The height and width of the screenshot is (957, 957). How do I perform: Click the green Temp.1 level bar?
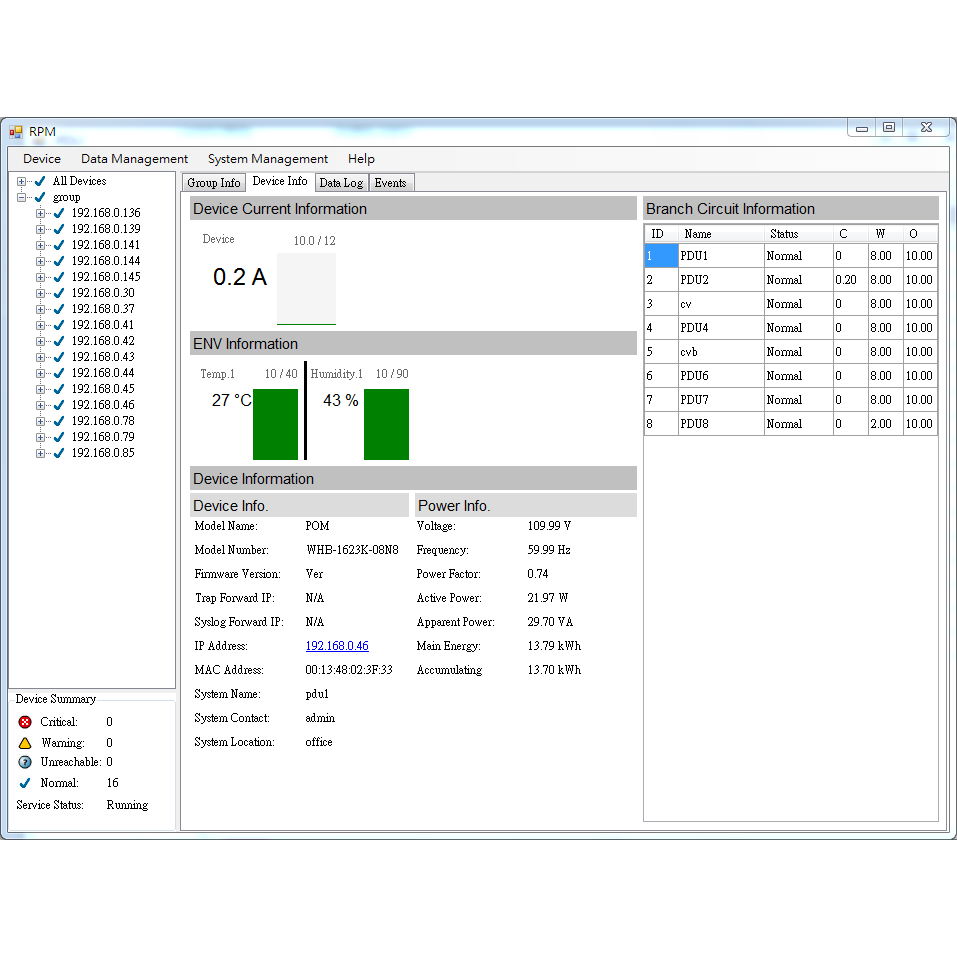click(275, 425)
